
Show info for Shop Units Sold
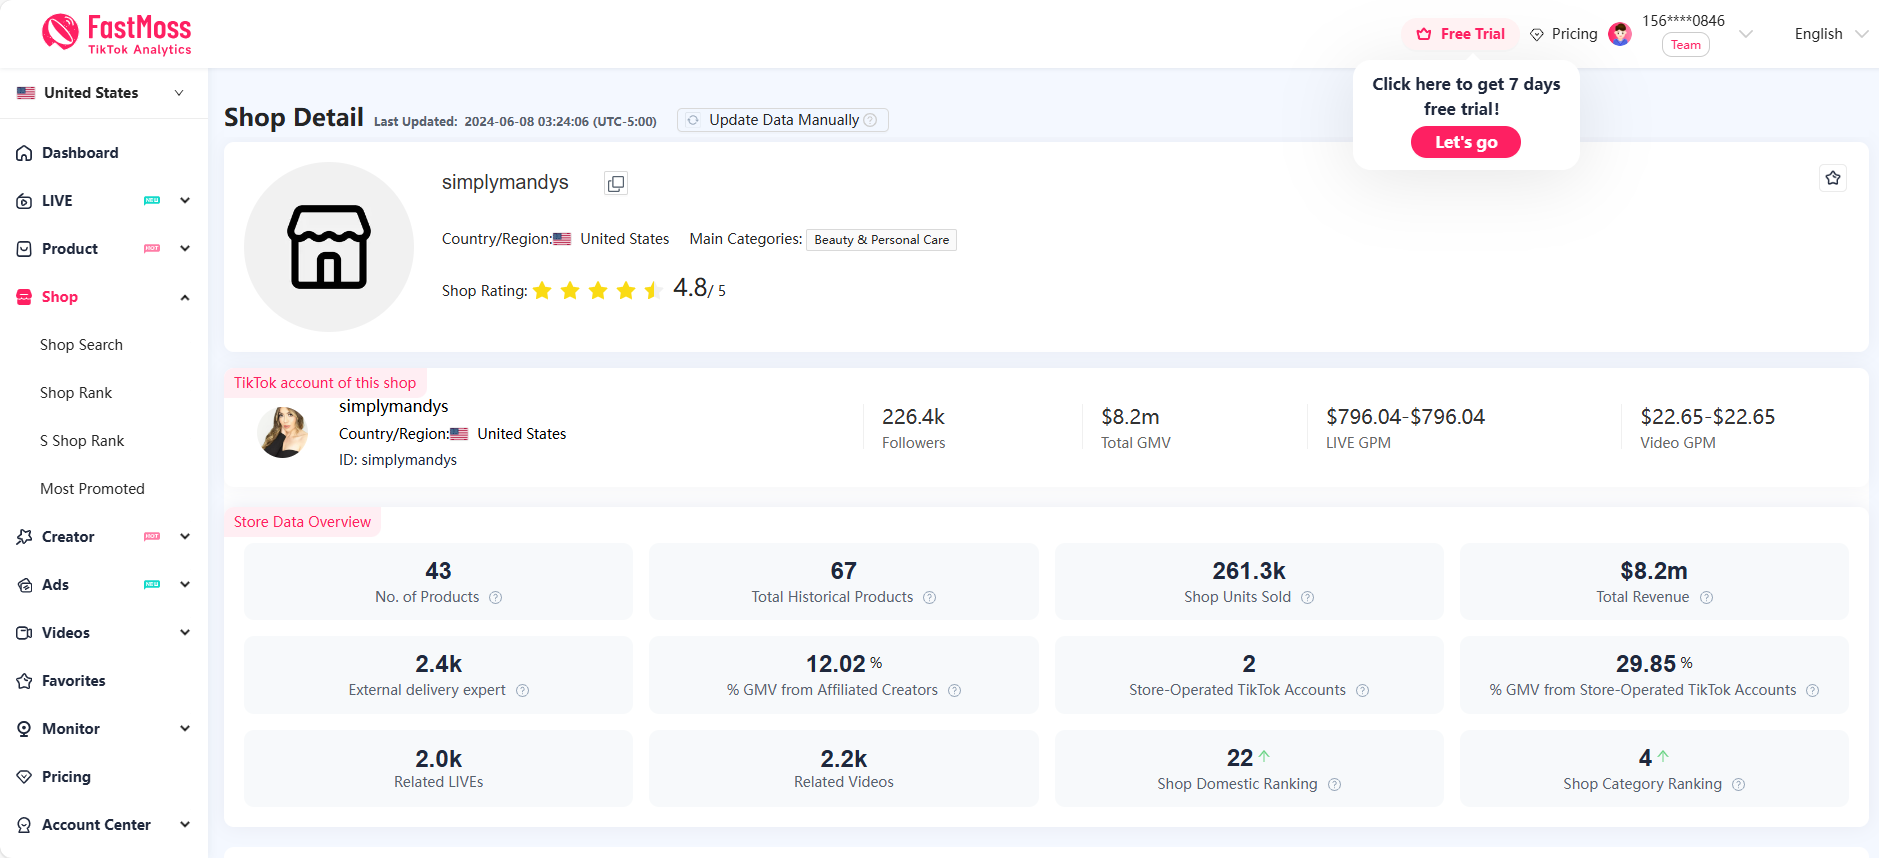click(x=1307, y=598)
